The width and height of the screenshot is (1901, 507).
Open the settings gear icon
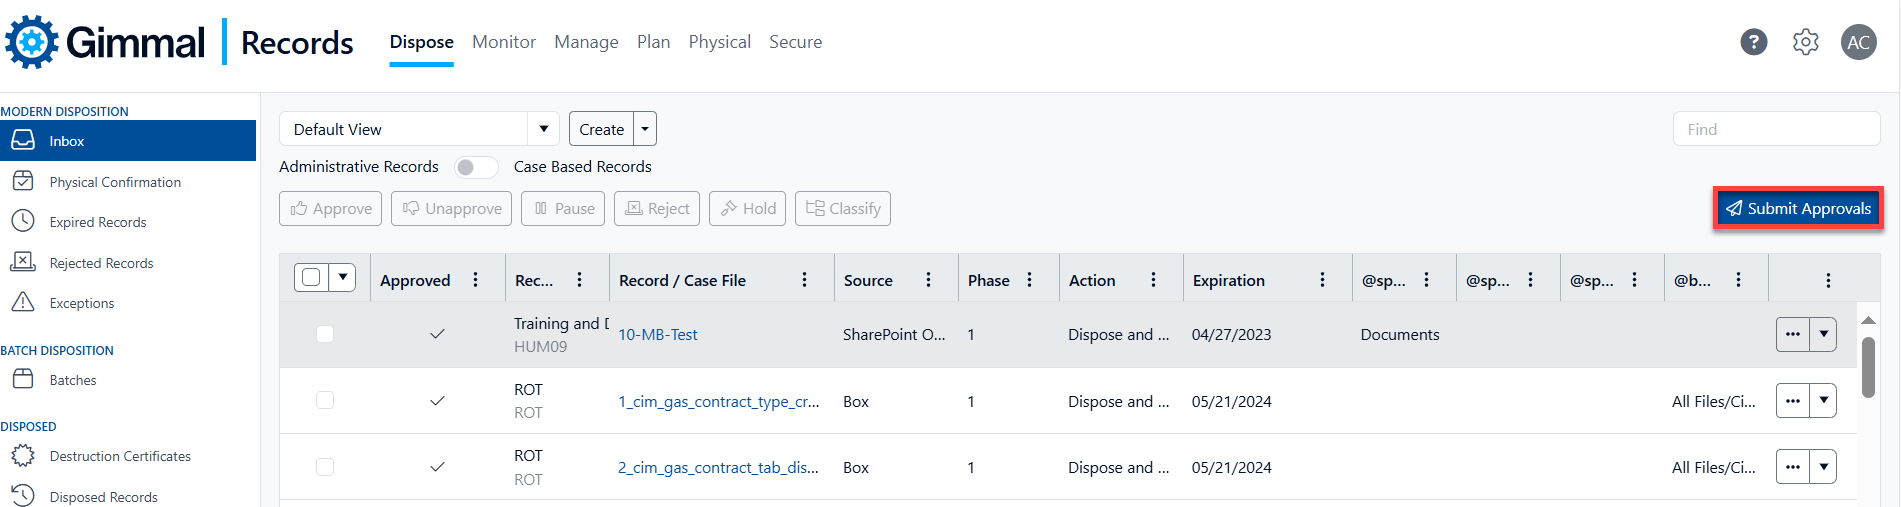click(x=1805, y=42)
